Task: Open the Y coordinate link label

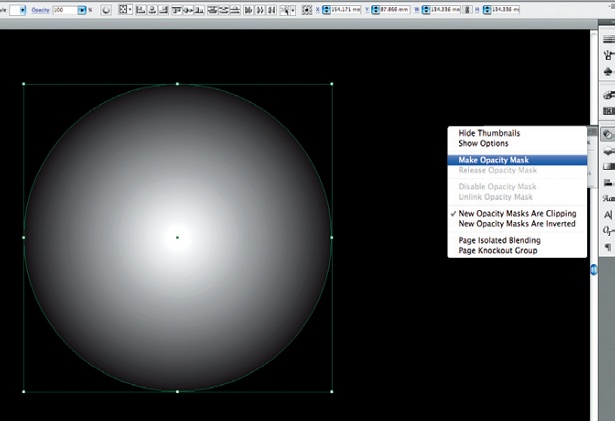Action: 367,10
